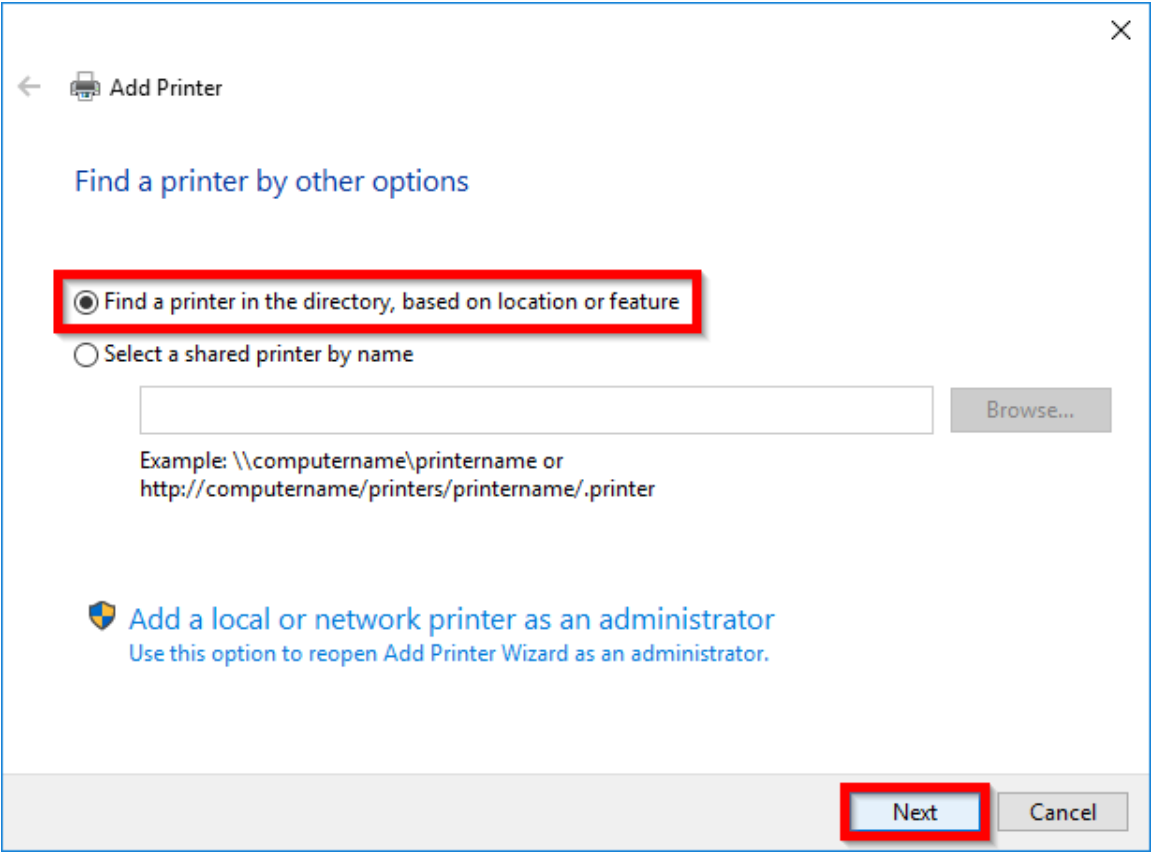
Task: Click the 'Find a printer in the directory' label
Action: coord(391,302)
